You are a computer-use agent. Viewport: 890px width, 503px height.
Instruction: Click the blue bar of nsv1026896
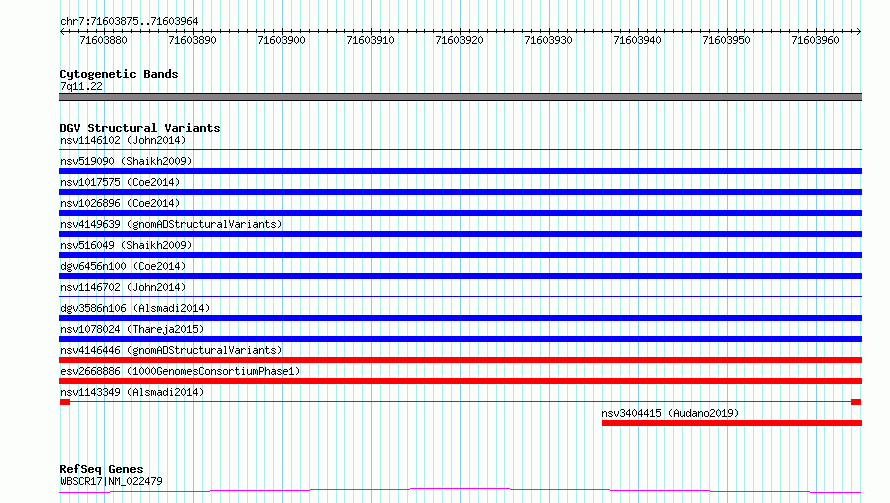[460, 213]
